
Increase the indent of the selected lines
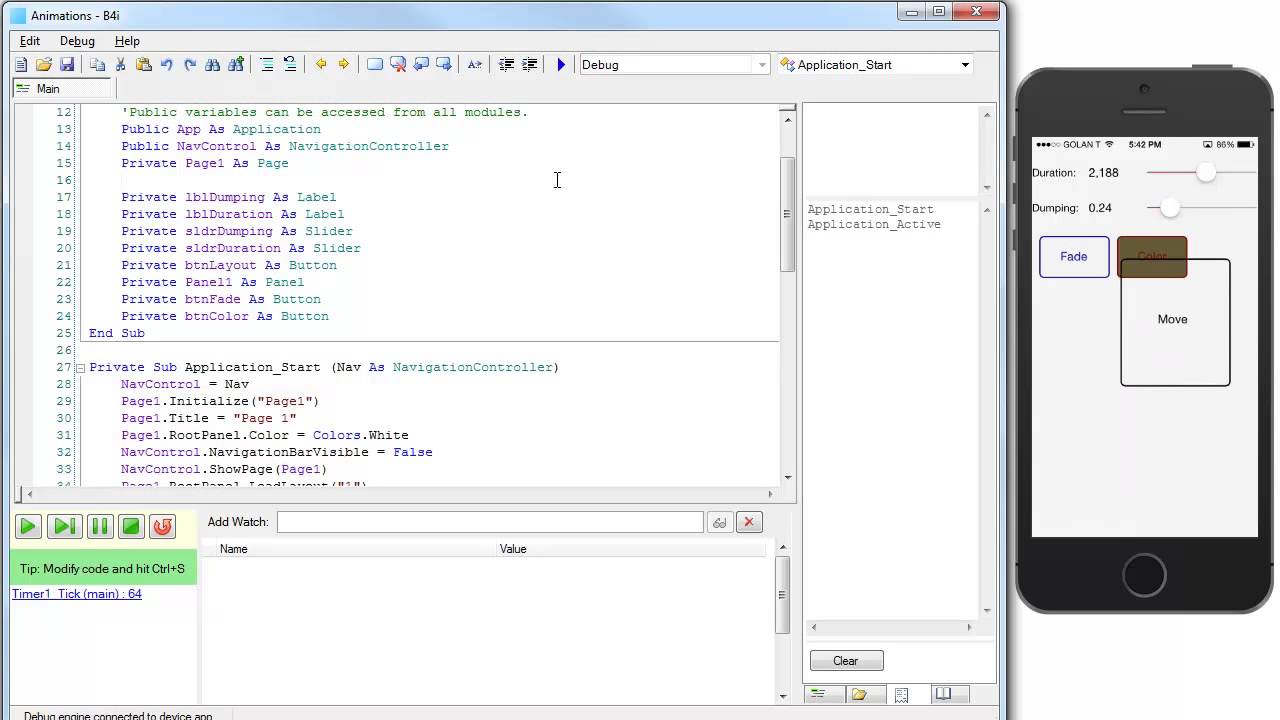coord(529,64)
